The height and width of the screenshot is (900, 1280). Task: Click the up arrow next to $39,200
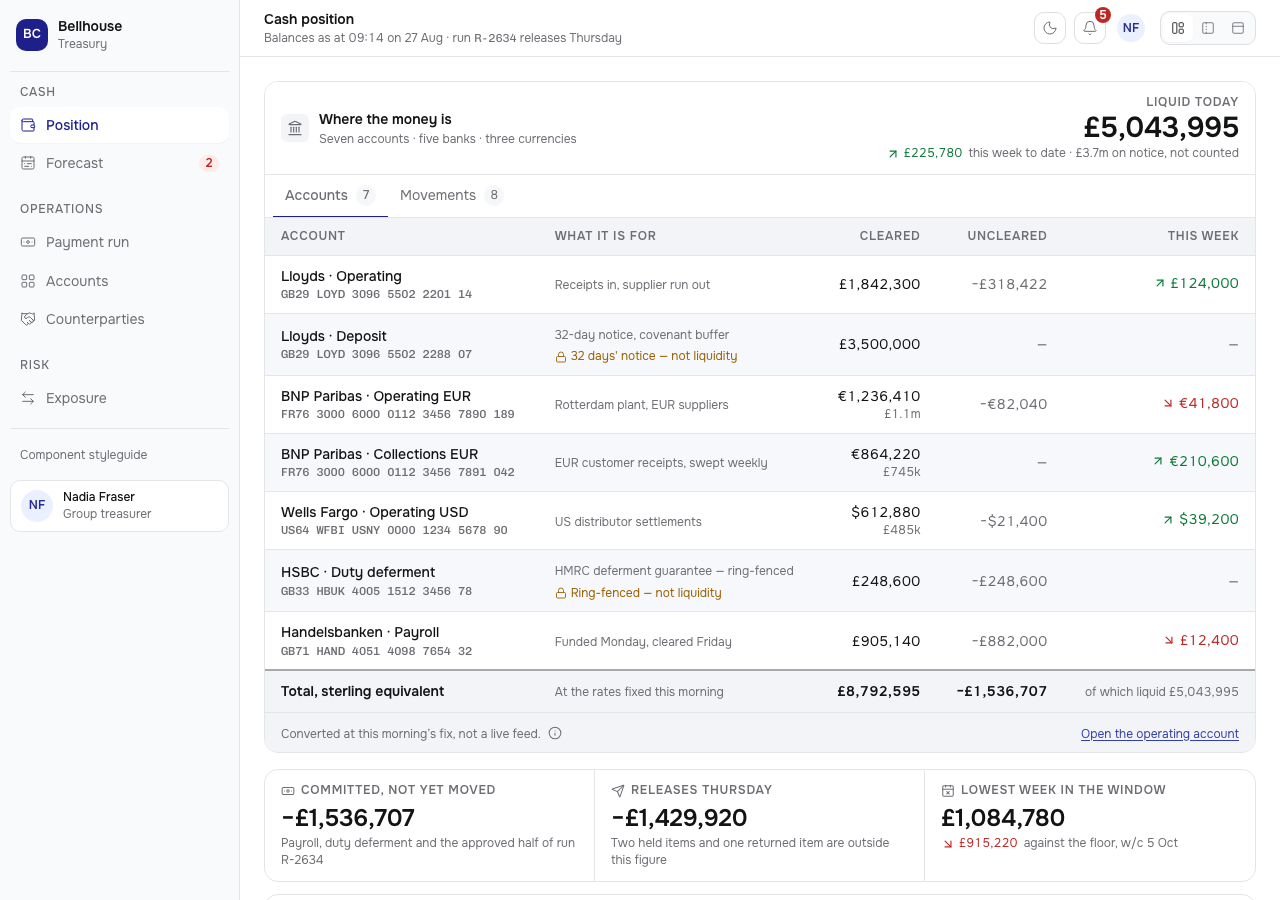pos(1168,519)
